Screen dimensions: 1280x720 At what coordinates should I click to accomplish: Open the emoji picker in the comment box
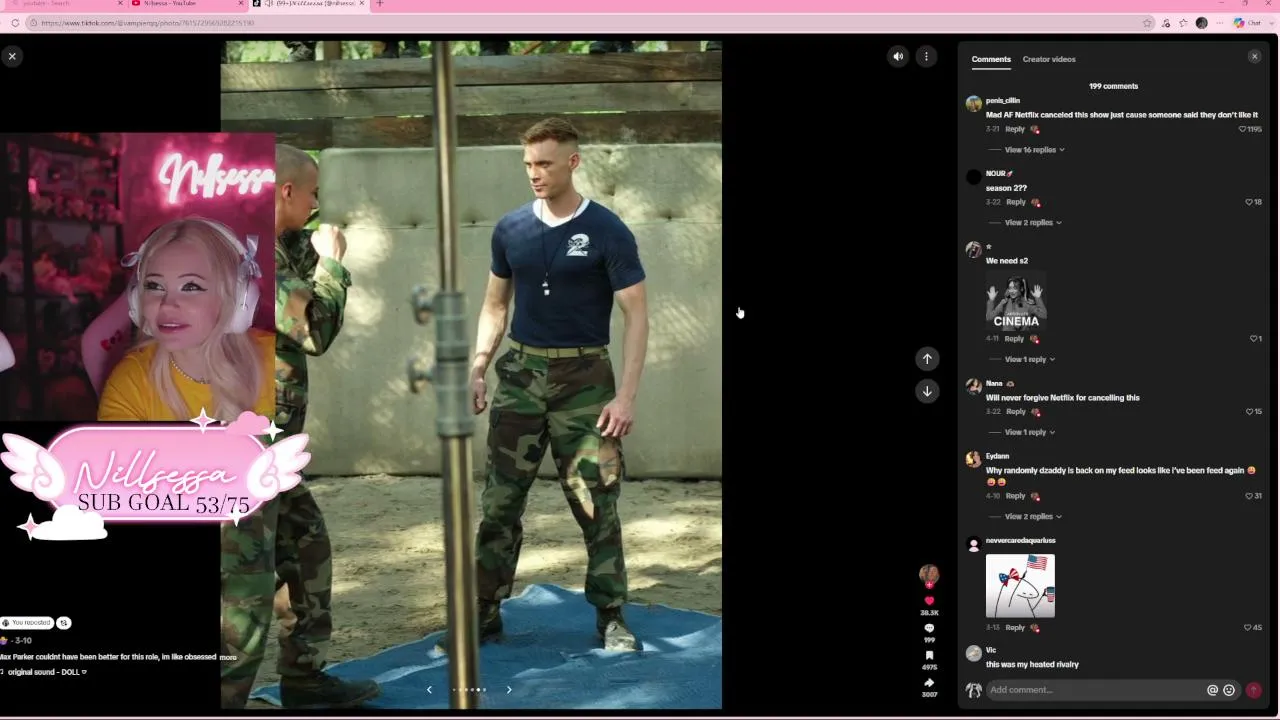pyautogui.click(x=1229, y=690)
